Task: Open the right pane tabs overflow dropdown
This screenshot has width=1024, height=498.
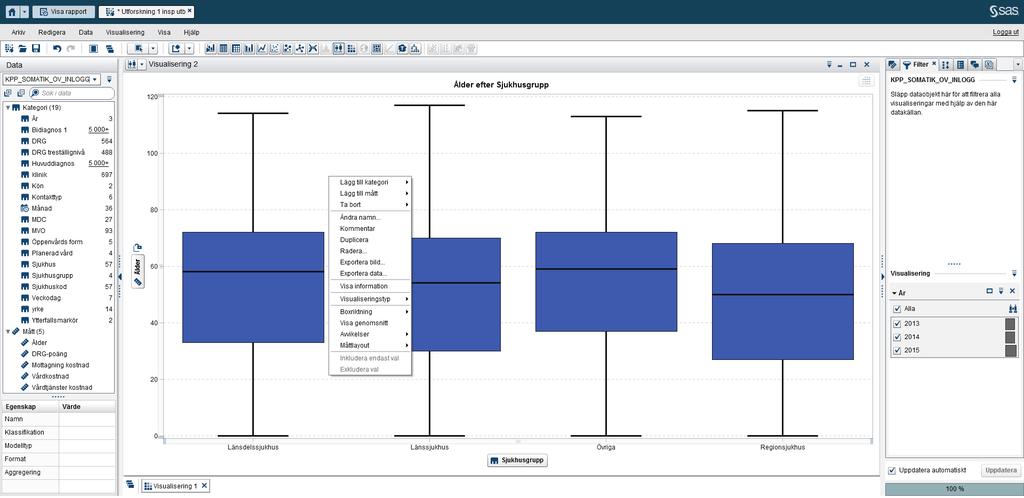Action: [x=1018, y=64]
